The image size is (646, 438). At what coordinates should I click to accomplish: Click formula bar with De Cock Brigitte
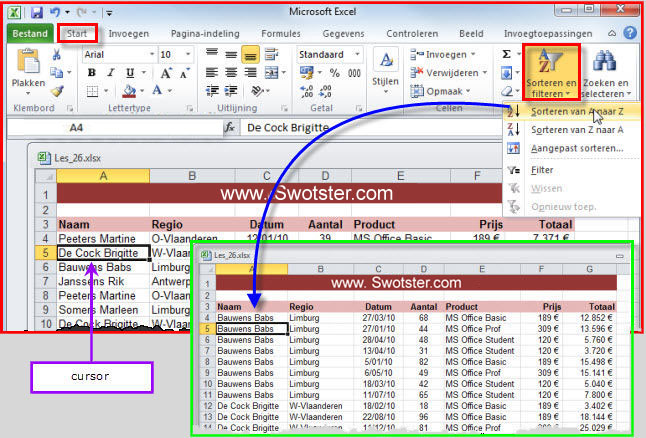pyautogui.click(x=371, y=128)
